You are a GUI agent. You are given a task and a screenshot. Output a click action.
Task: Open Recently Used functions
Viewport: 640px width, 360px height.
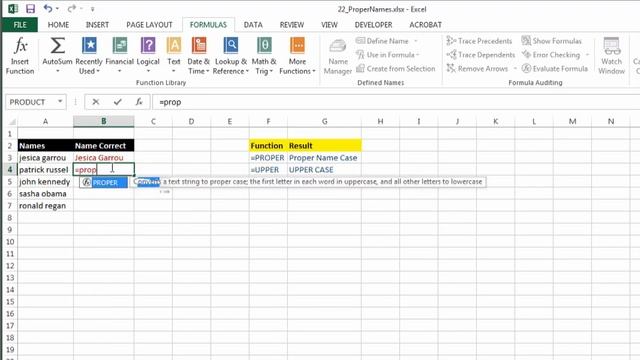click(x=89, y=56)
